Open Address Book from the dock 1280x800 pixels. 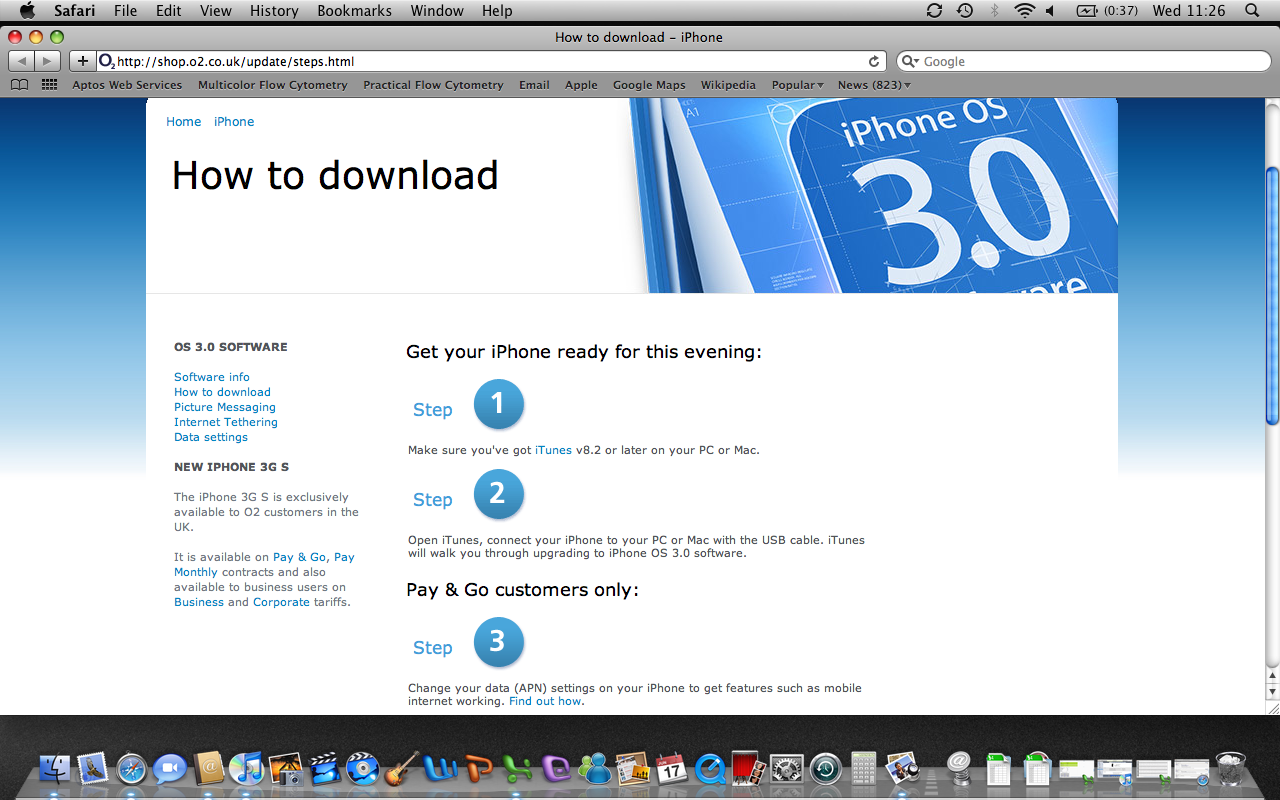point(209,769)
